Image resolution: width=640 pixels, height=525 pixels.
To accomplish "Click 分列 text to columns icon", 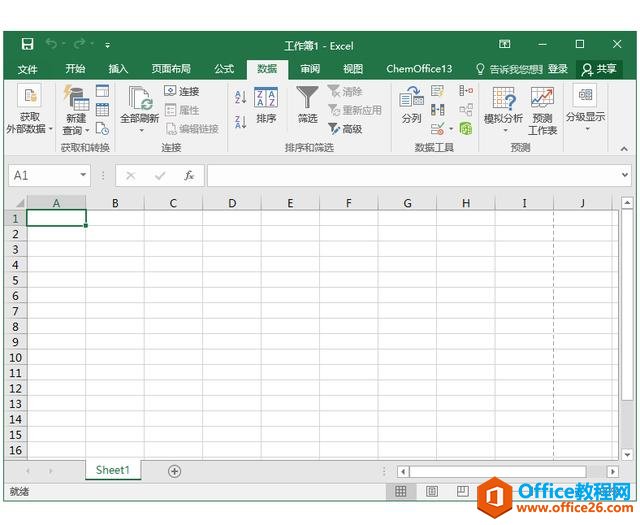I will pyautogui.click(x=411, y=105).
